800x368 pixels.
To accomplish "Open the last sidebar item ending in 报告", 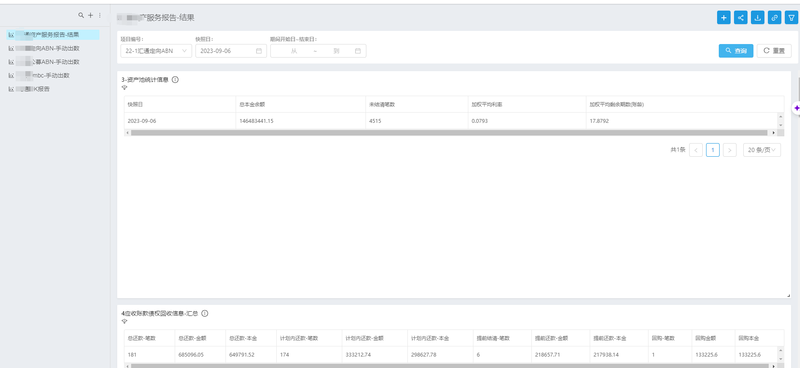I will (53, 89).
